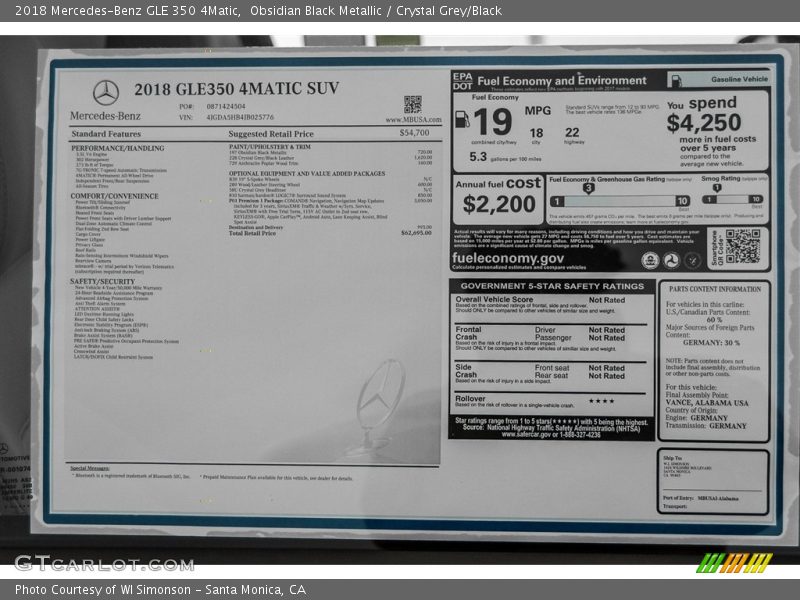Screen dimensions: 800x600
Task: Click 'GOVERNMENT 5-STAR SAFETY RATINGS' header
Action: 552,286
